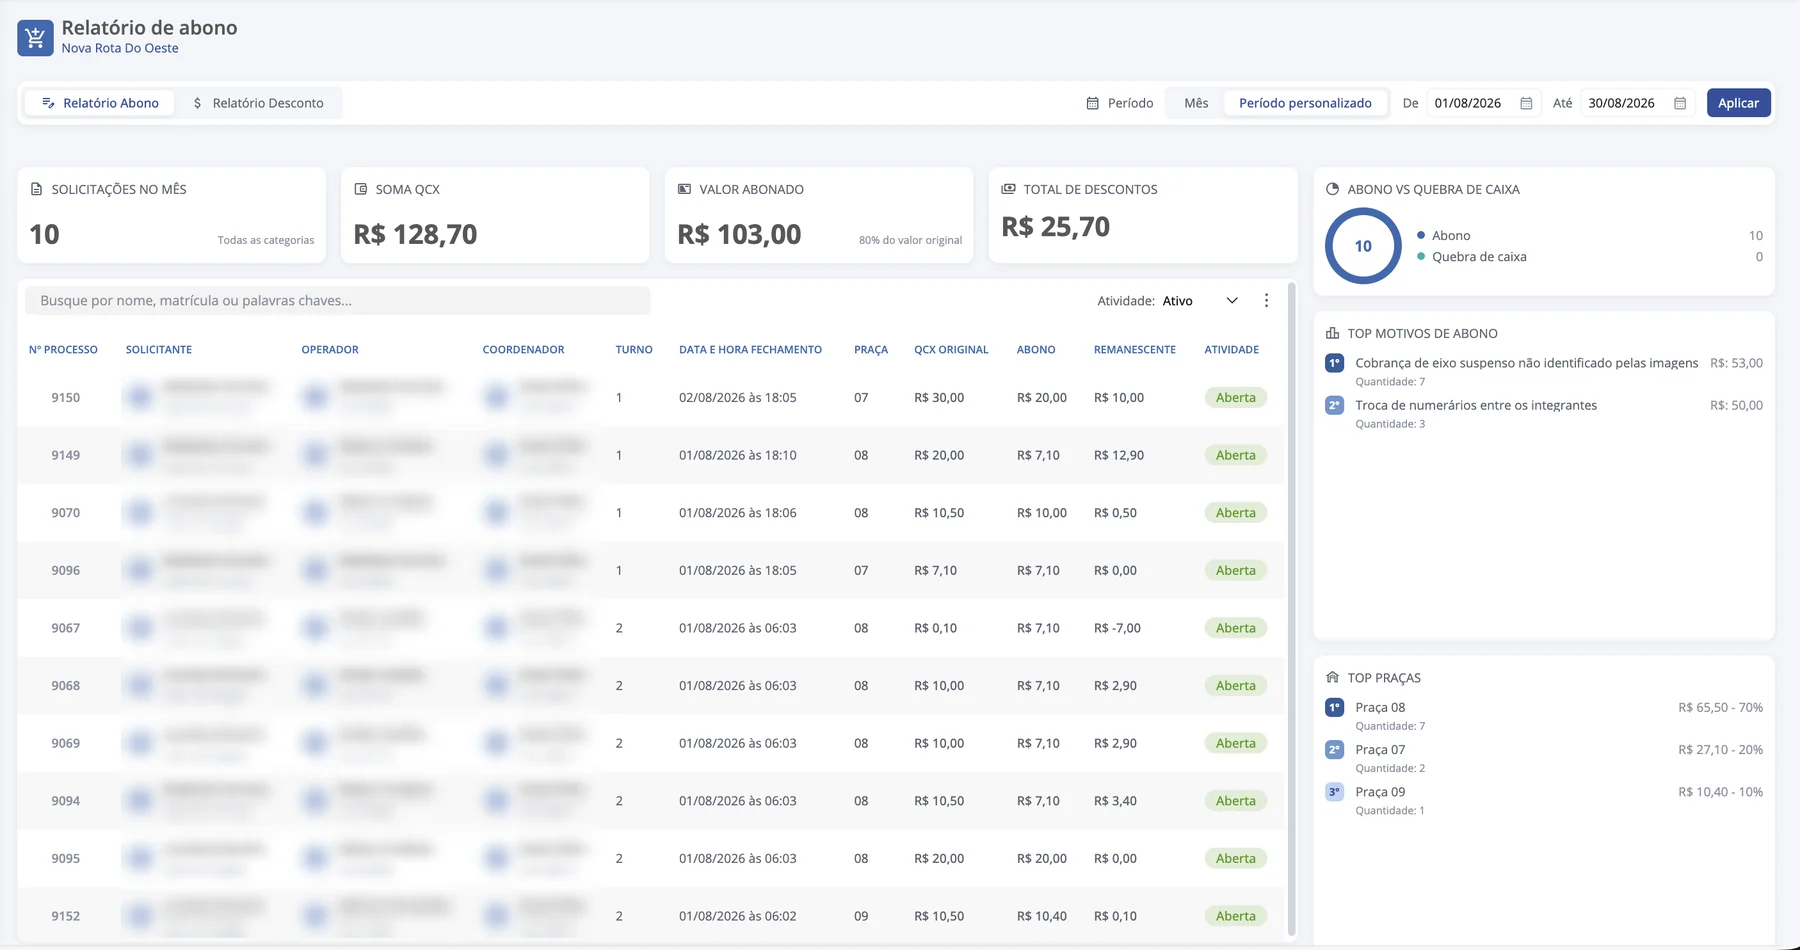Click the calendar icon beside Período label
1800x950 pixels.
[x=1093, y=103]
